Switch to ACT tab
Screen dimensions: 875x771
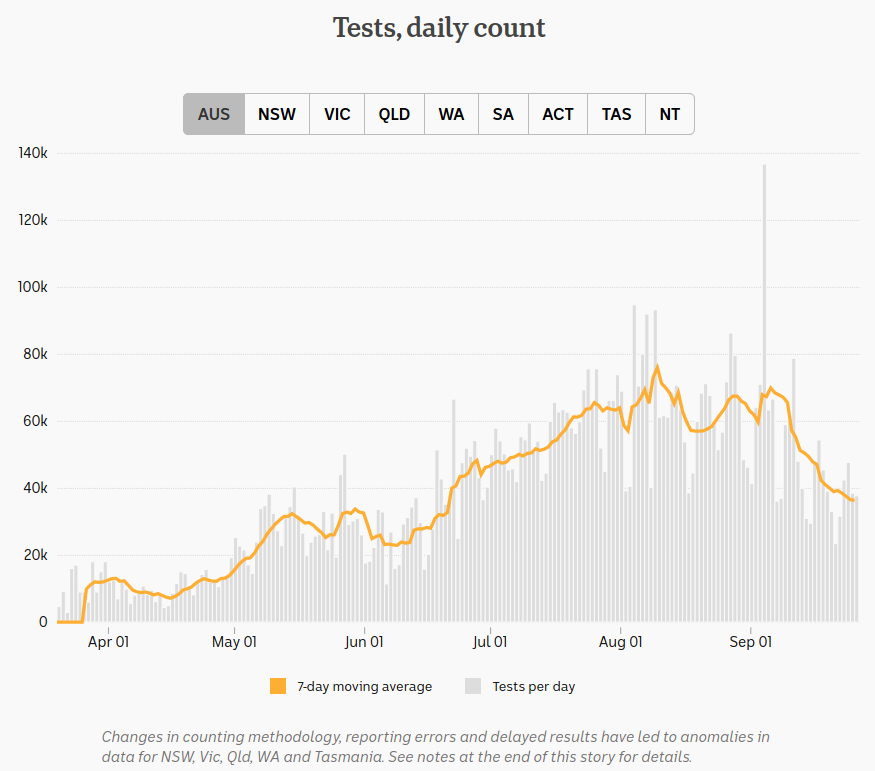coord(558,114)
